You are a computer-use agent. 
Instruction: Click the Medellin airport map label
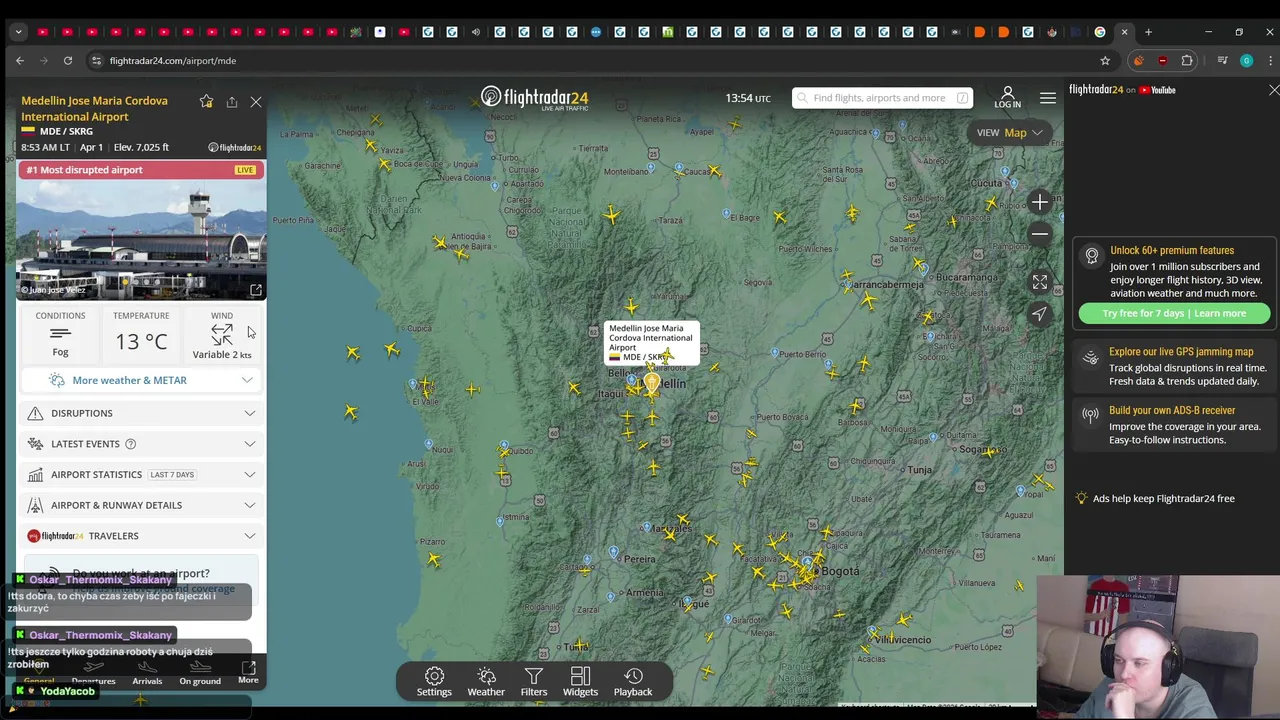click(651, 343)
